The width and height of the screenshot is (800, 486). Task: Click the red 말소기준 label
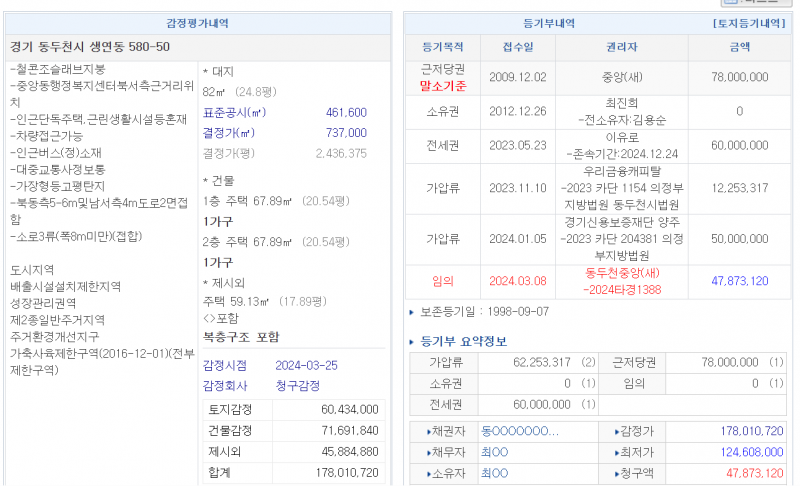[x=443, y=86]
